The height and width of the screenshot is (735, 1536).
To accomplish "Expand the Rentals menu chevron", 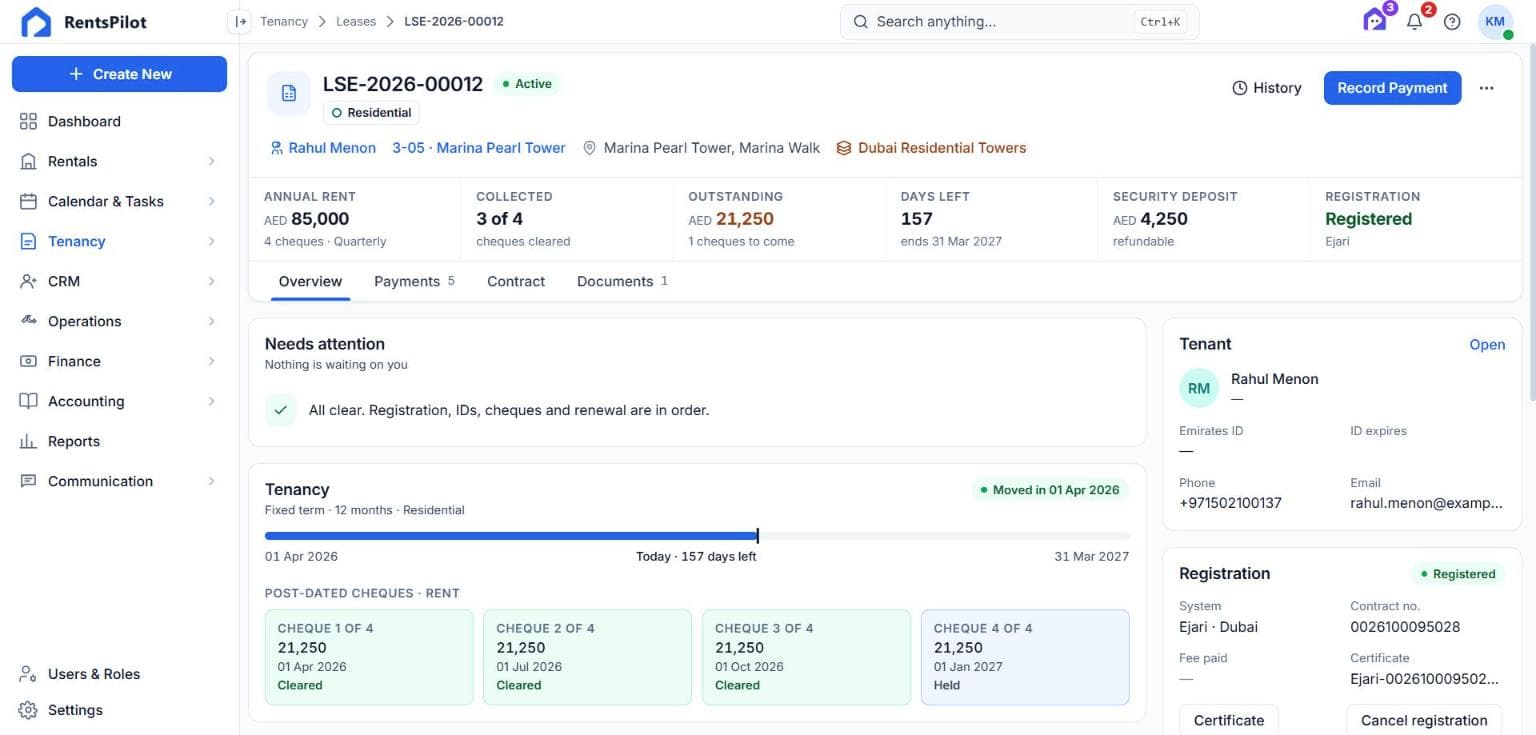I will 211,161.
